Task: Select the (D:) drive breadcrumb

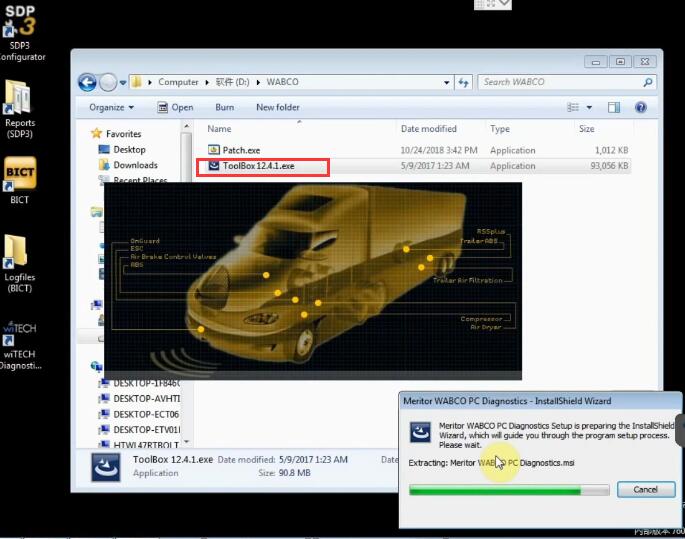Action: [x=232, y=82]
